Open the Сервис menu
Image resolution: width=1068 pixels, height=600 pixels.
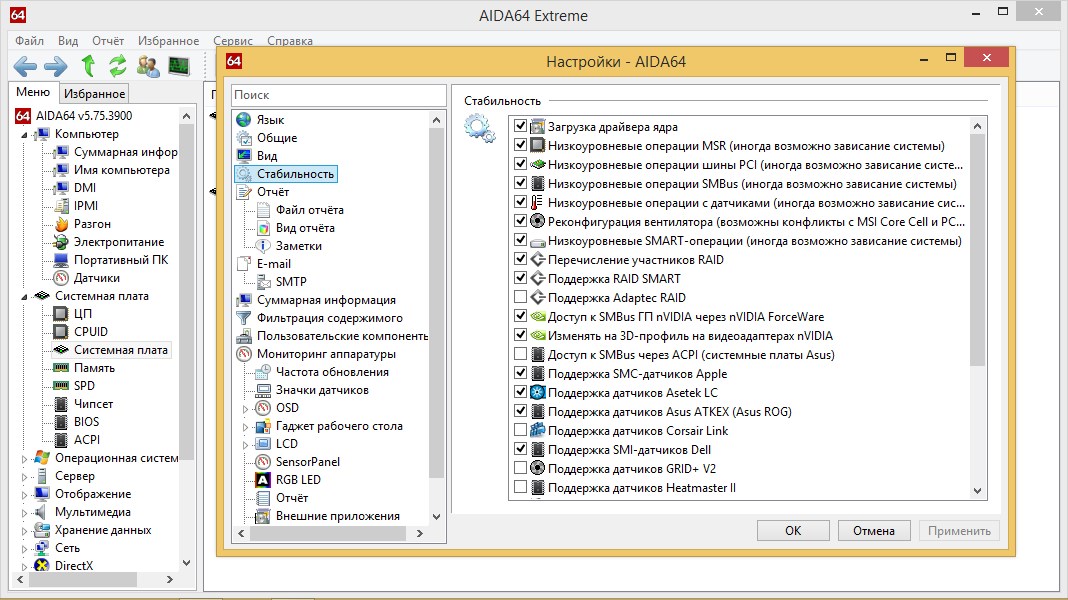point(232,41)
